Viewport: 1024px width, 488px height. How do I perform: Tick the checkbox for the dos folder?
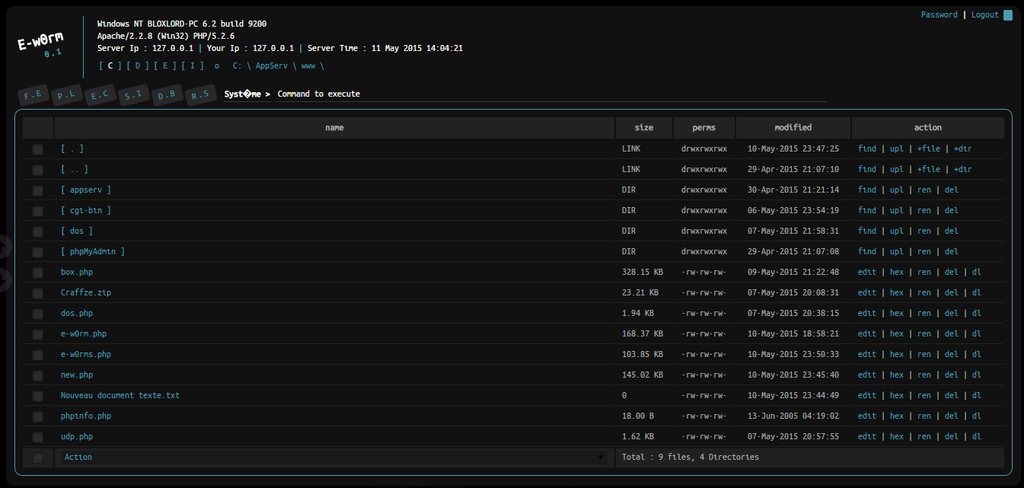point(38,231)
